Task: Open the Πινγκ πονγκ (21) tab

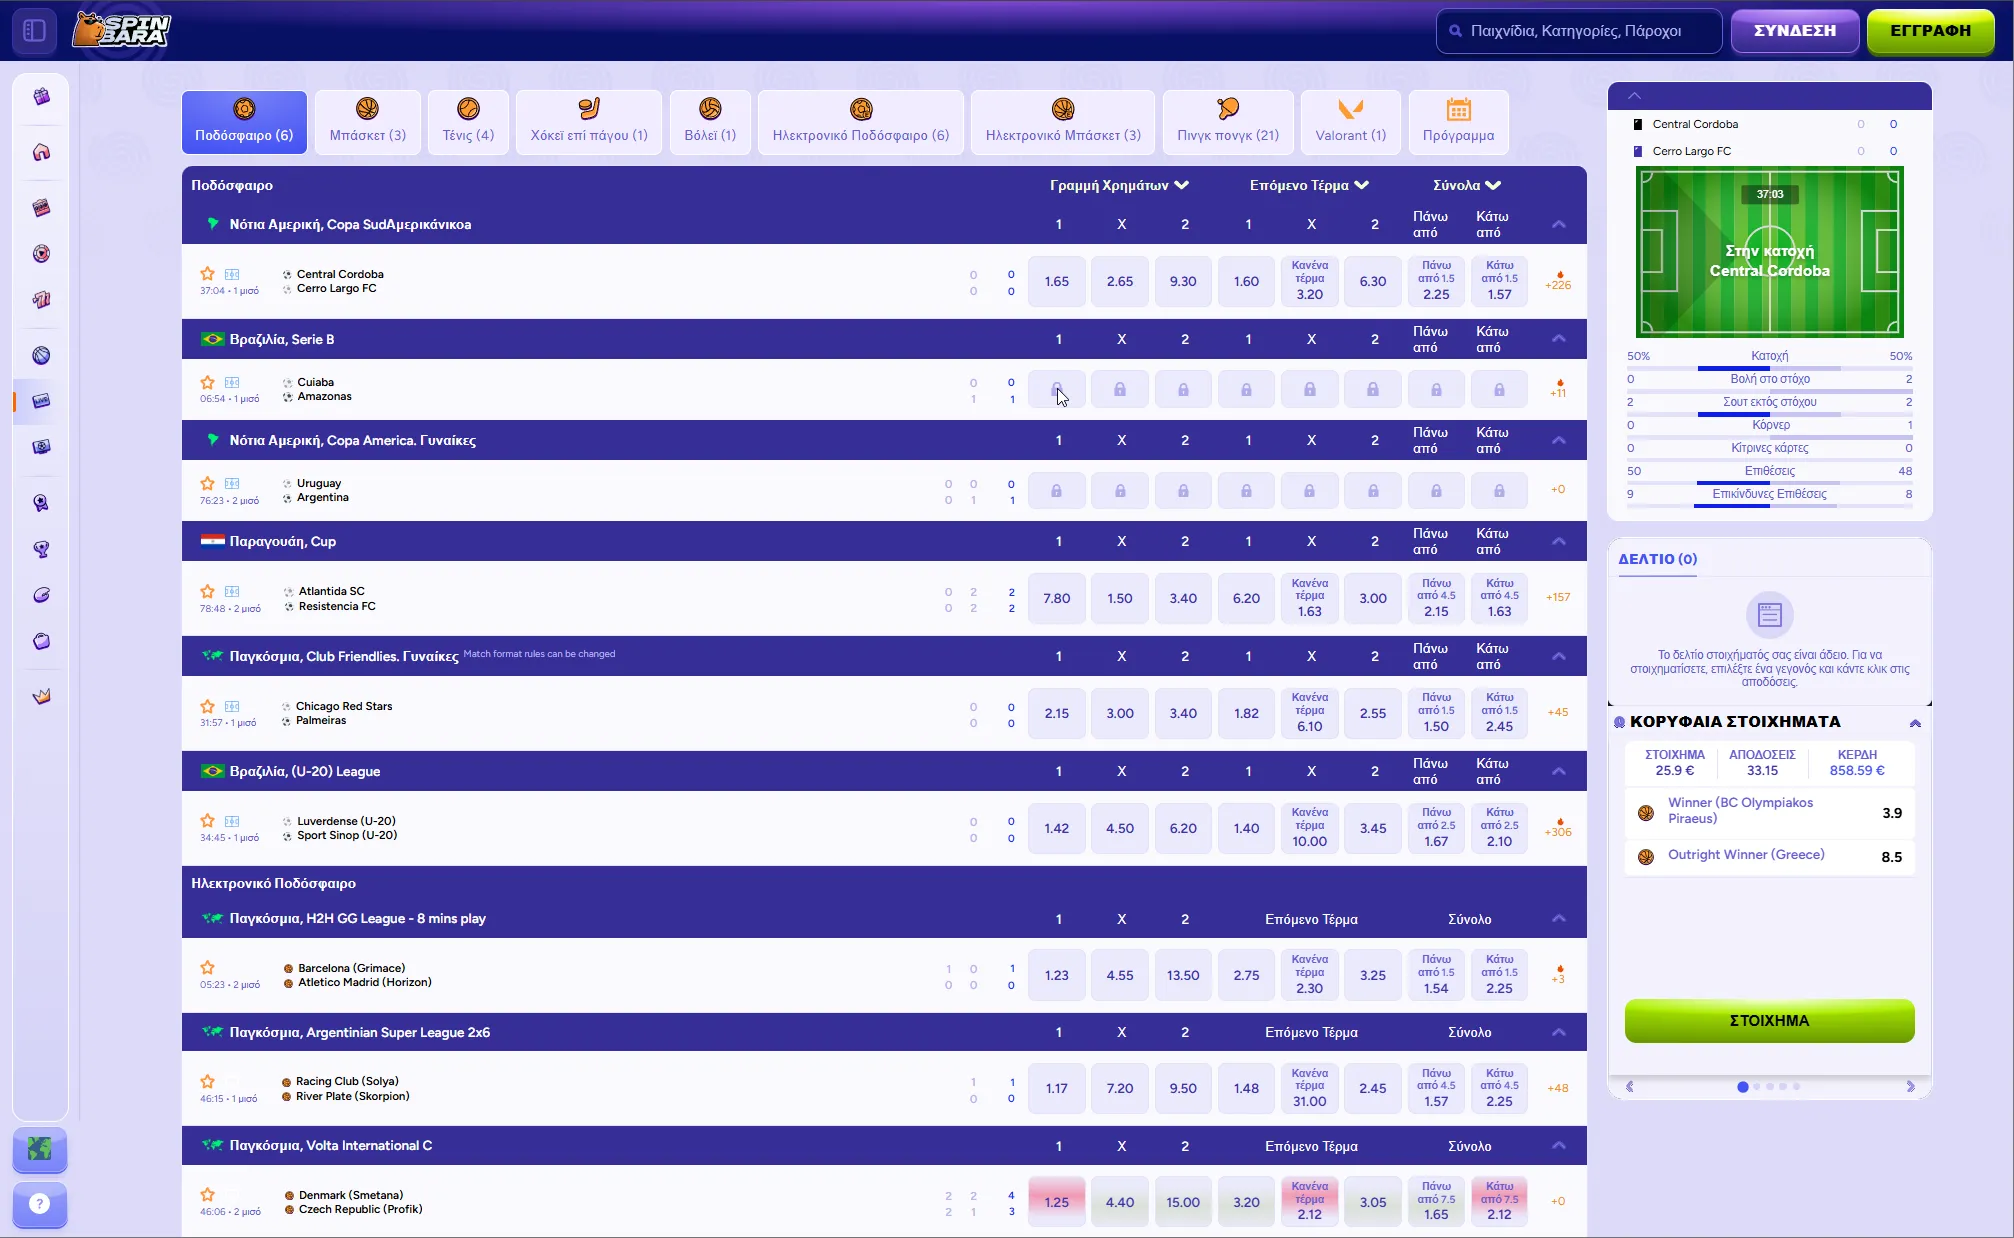Action: (x=1228, y=122)
